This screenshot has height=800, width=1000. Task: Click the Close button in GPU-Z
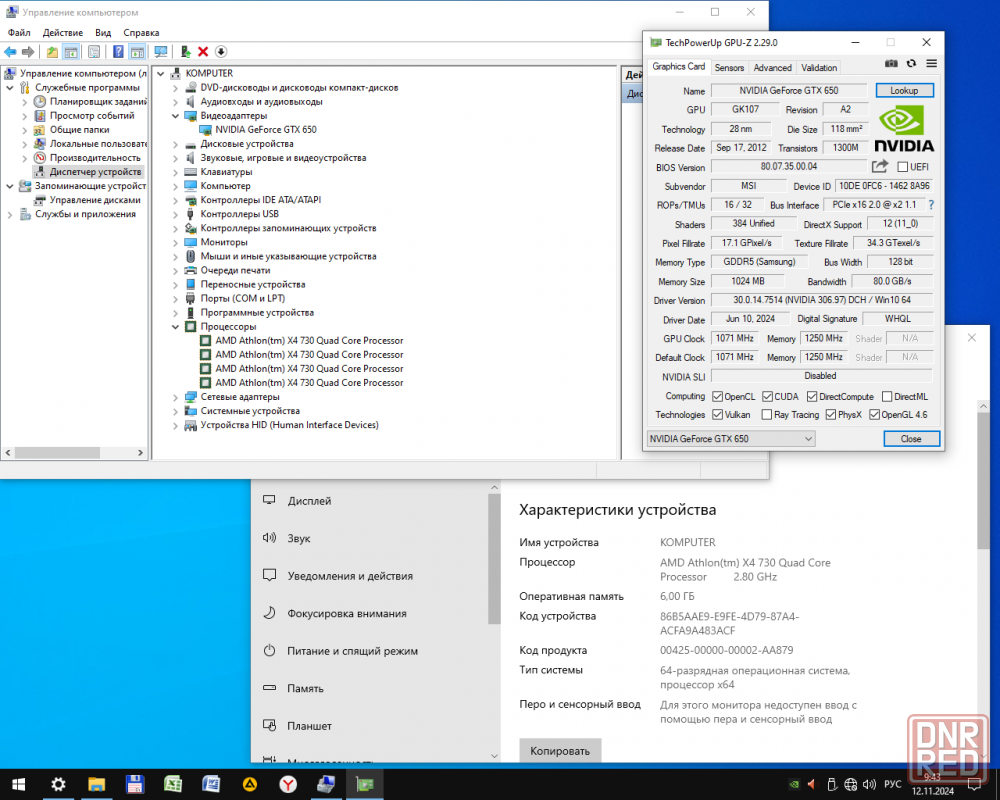(x=911, y=439)
